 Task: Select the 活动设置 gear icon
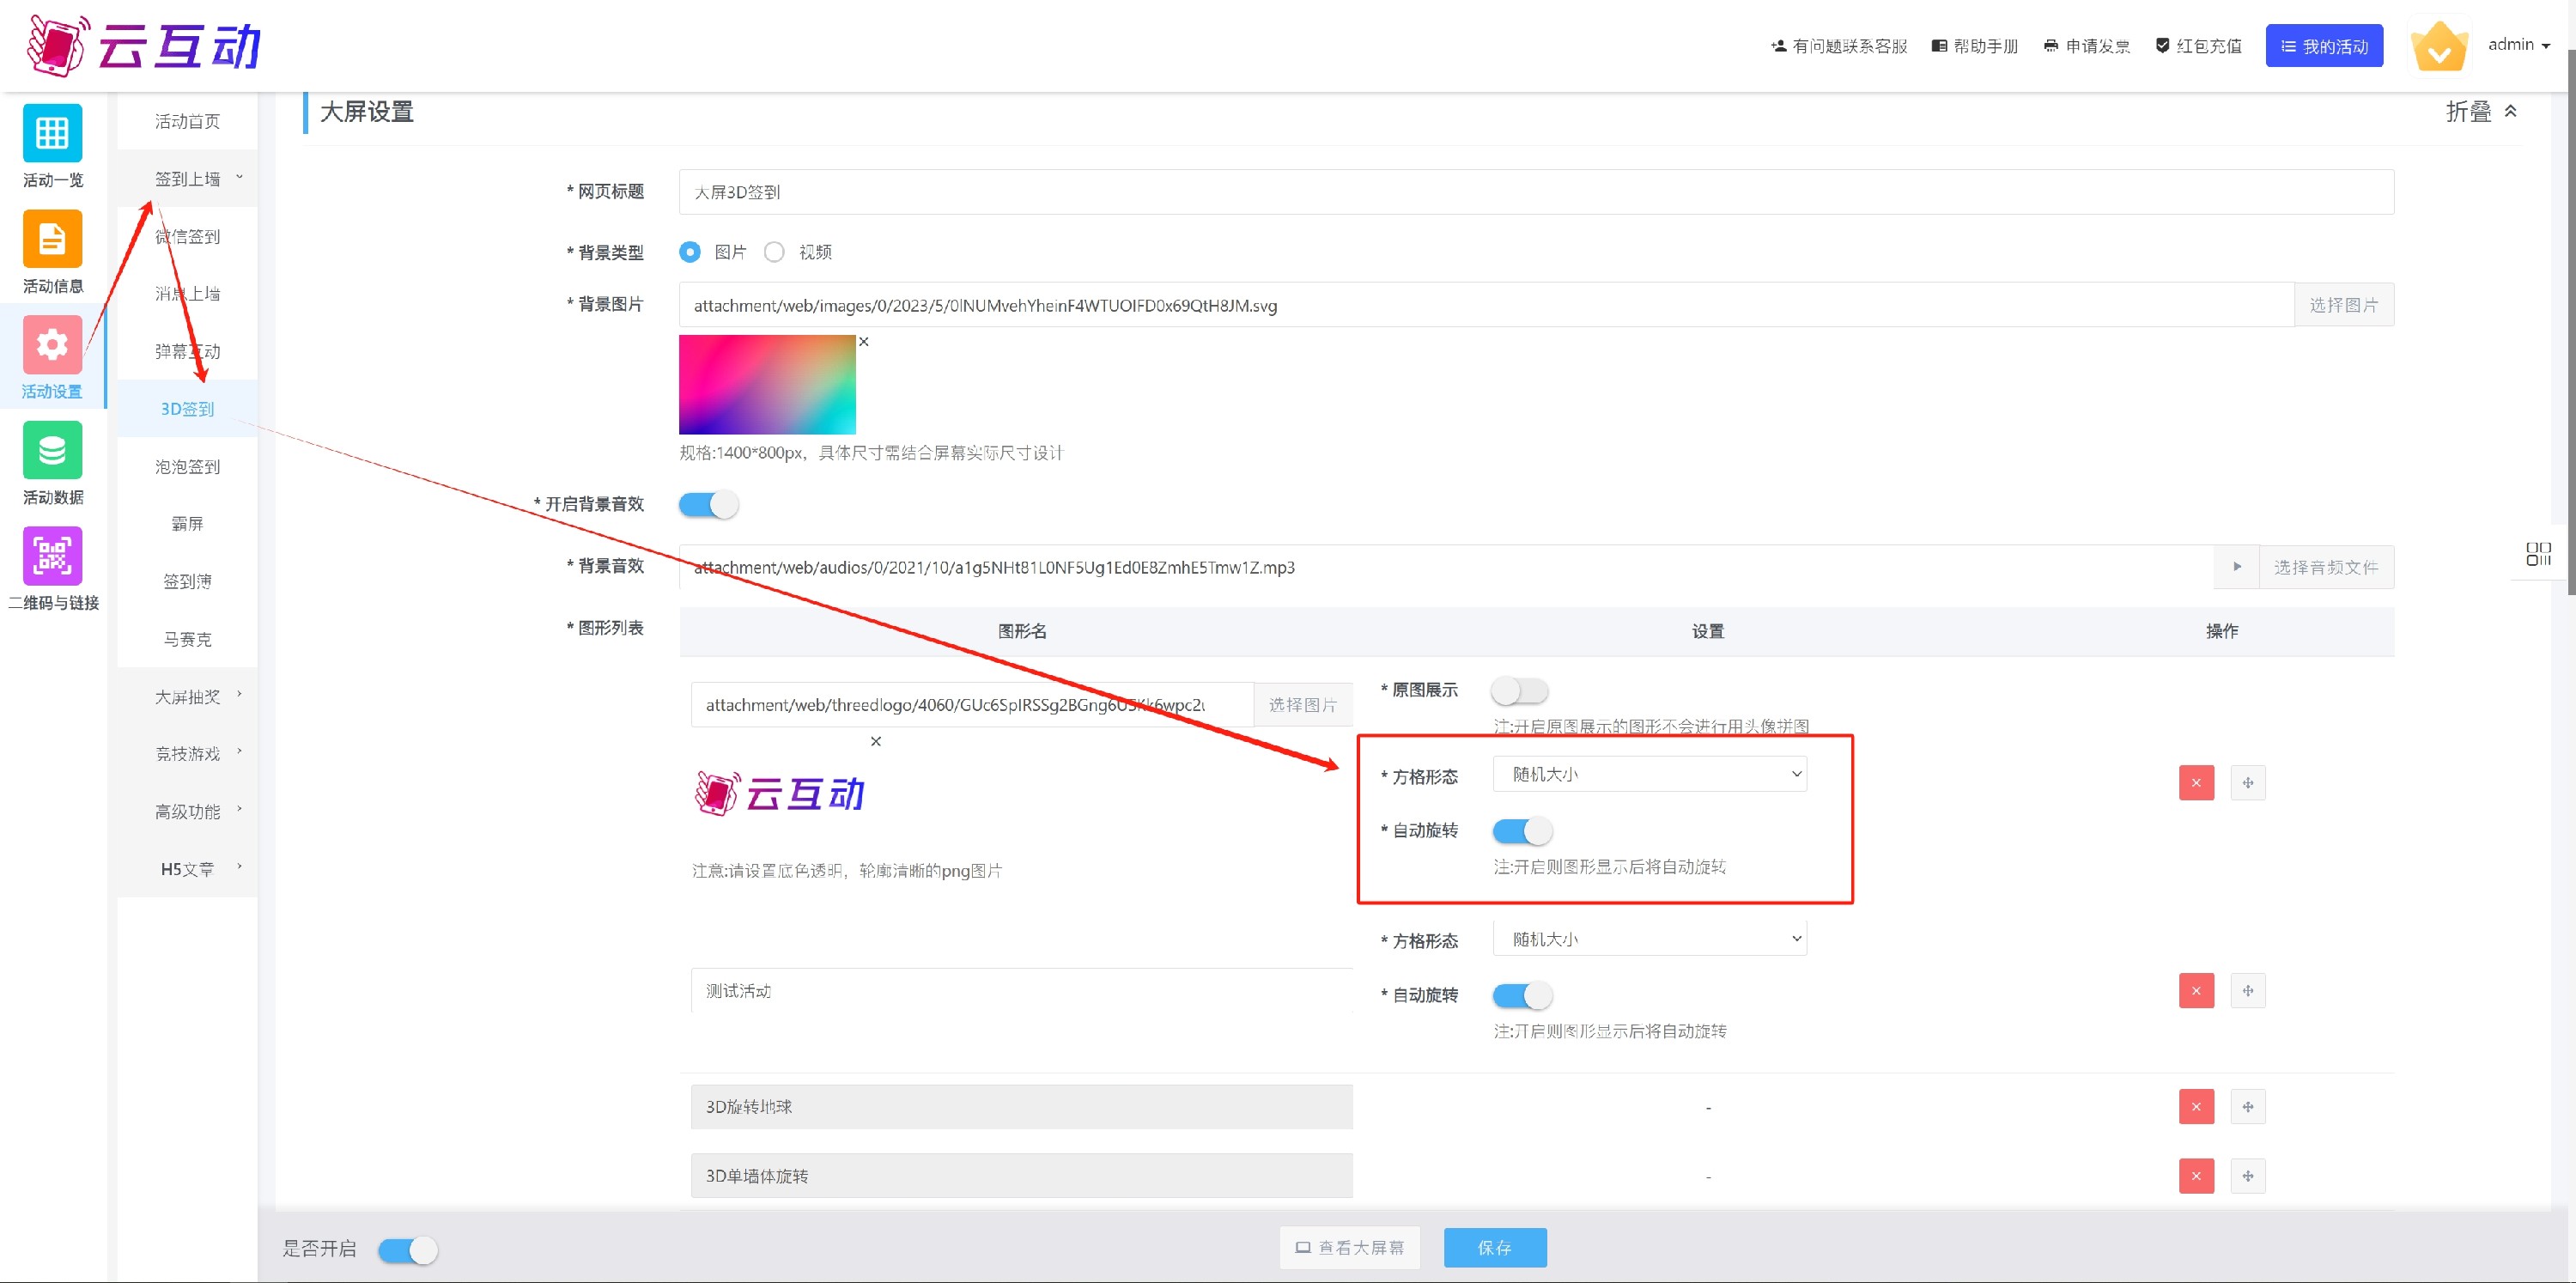(x=52, y=345)
